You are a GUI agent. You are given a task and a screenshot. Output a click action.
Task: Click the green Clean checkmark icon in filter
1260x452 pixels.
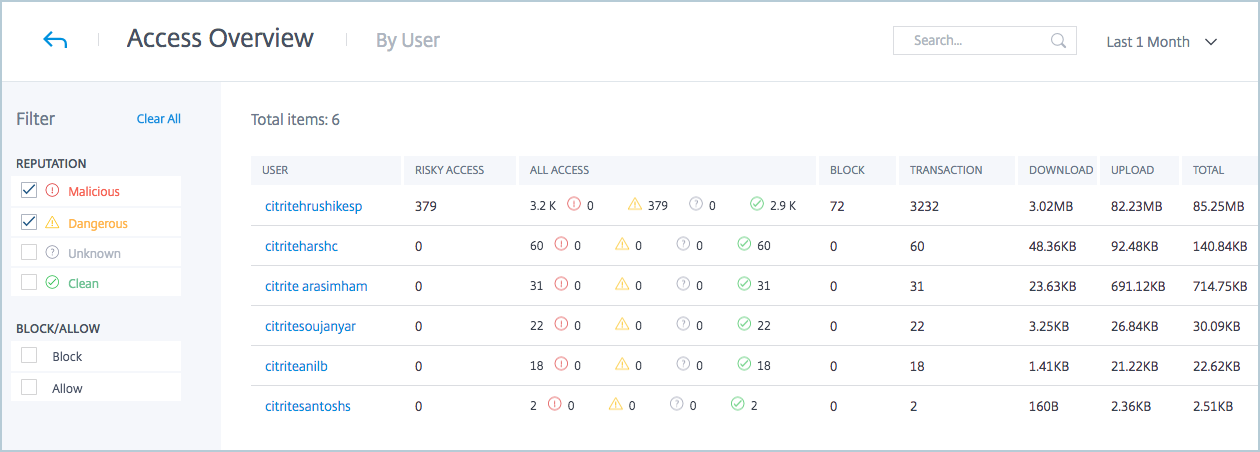click(53, 283)
